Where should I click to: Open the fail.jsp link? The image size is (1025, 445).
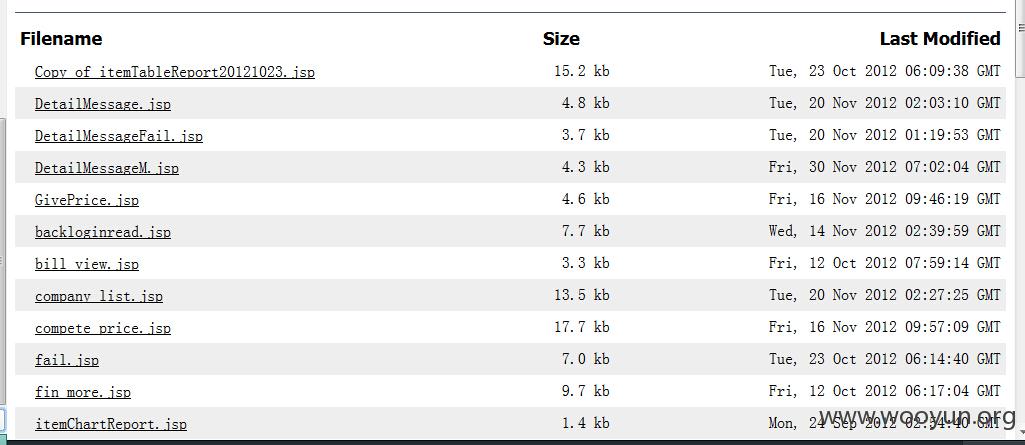pos(67,360)
